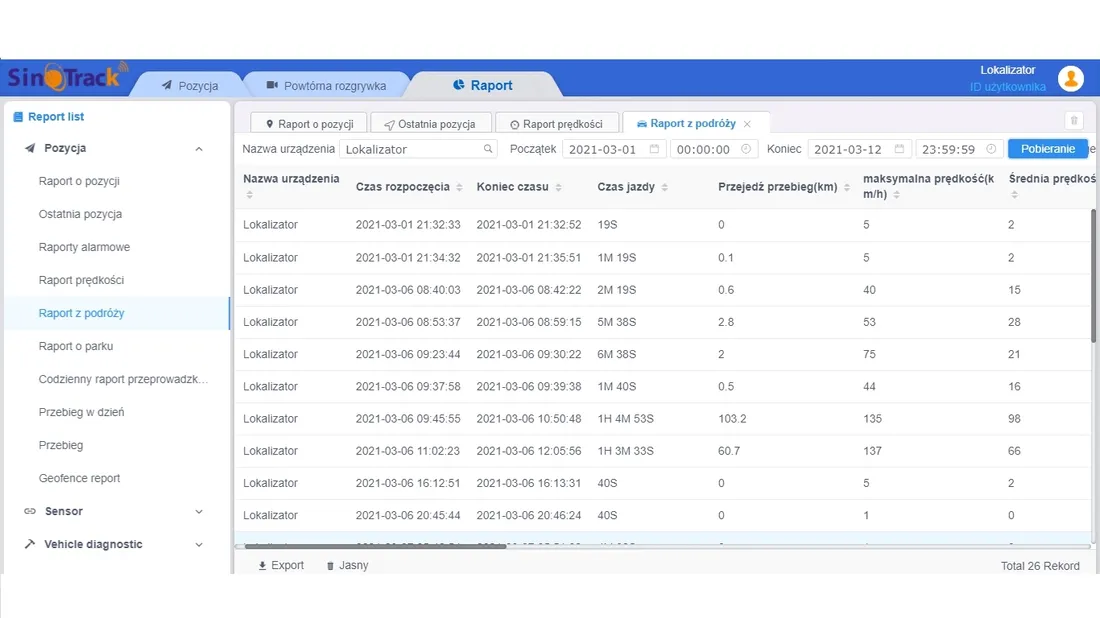Sort by maksymalna prędkość column arrows
The image size is (1100, 618).
(897, 195)
